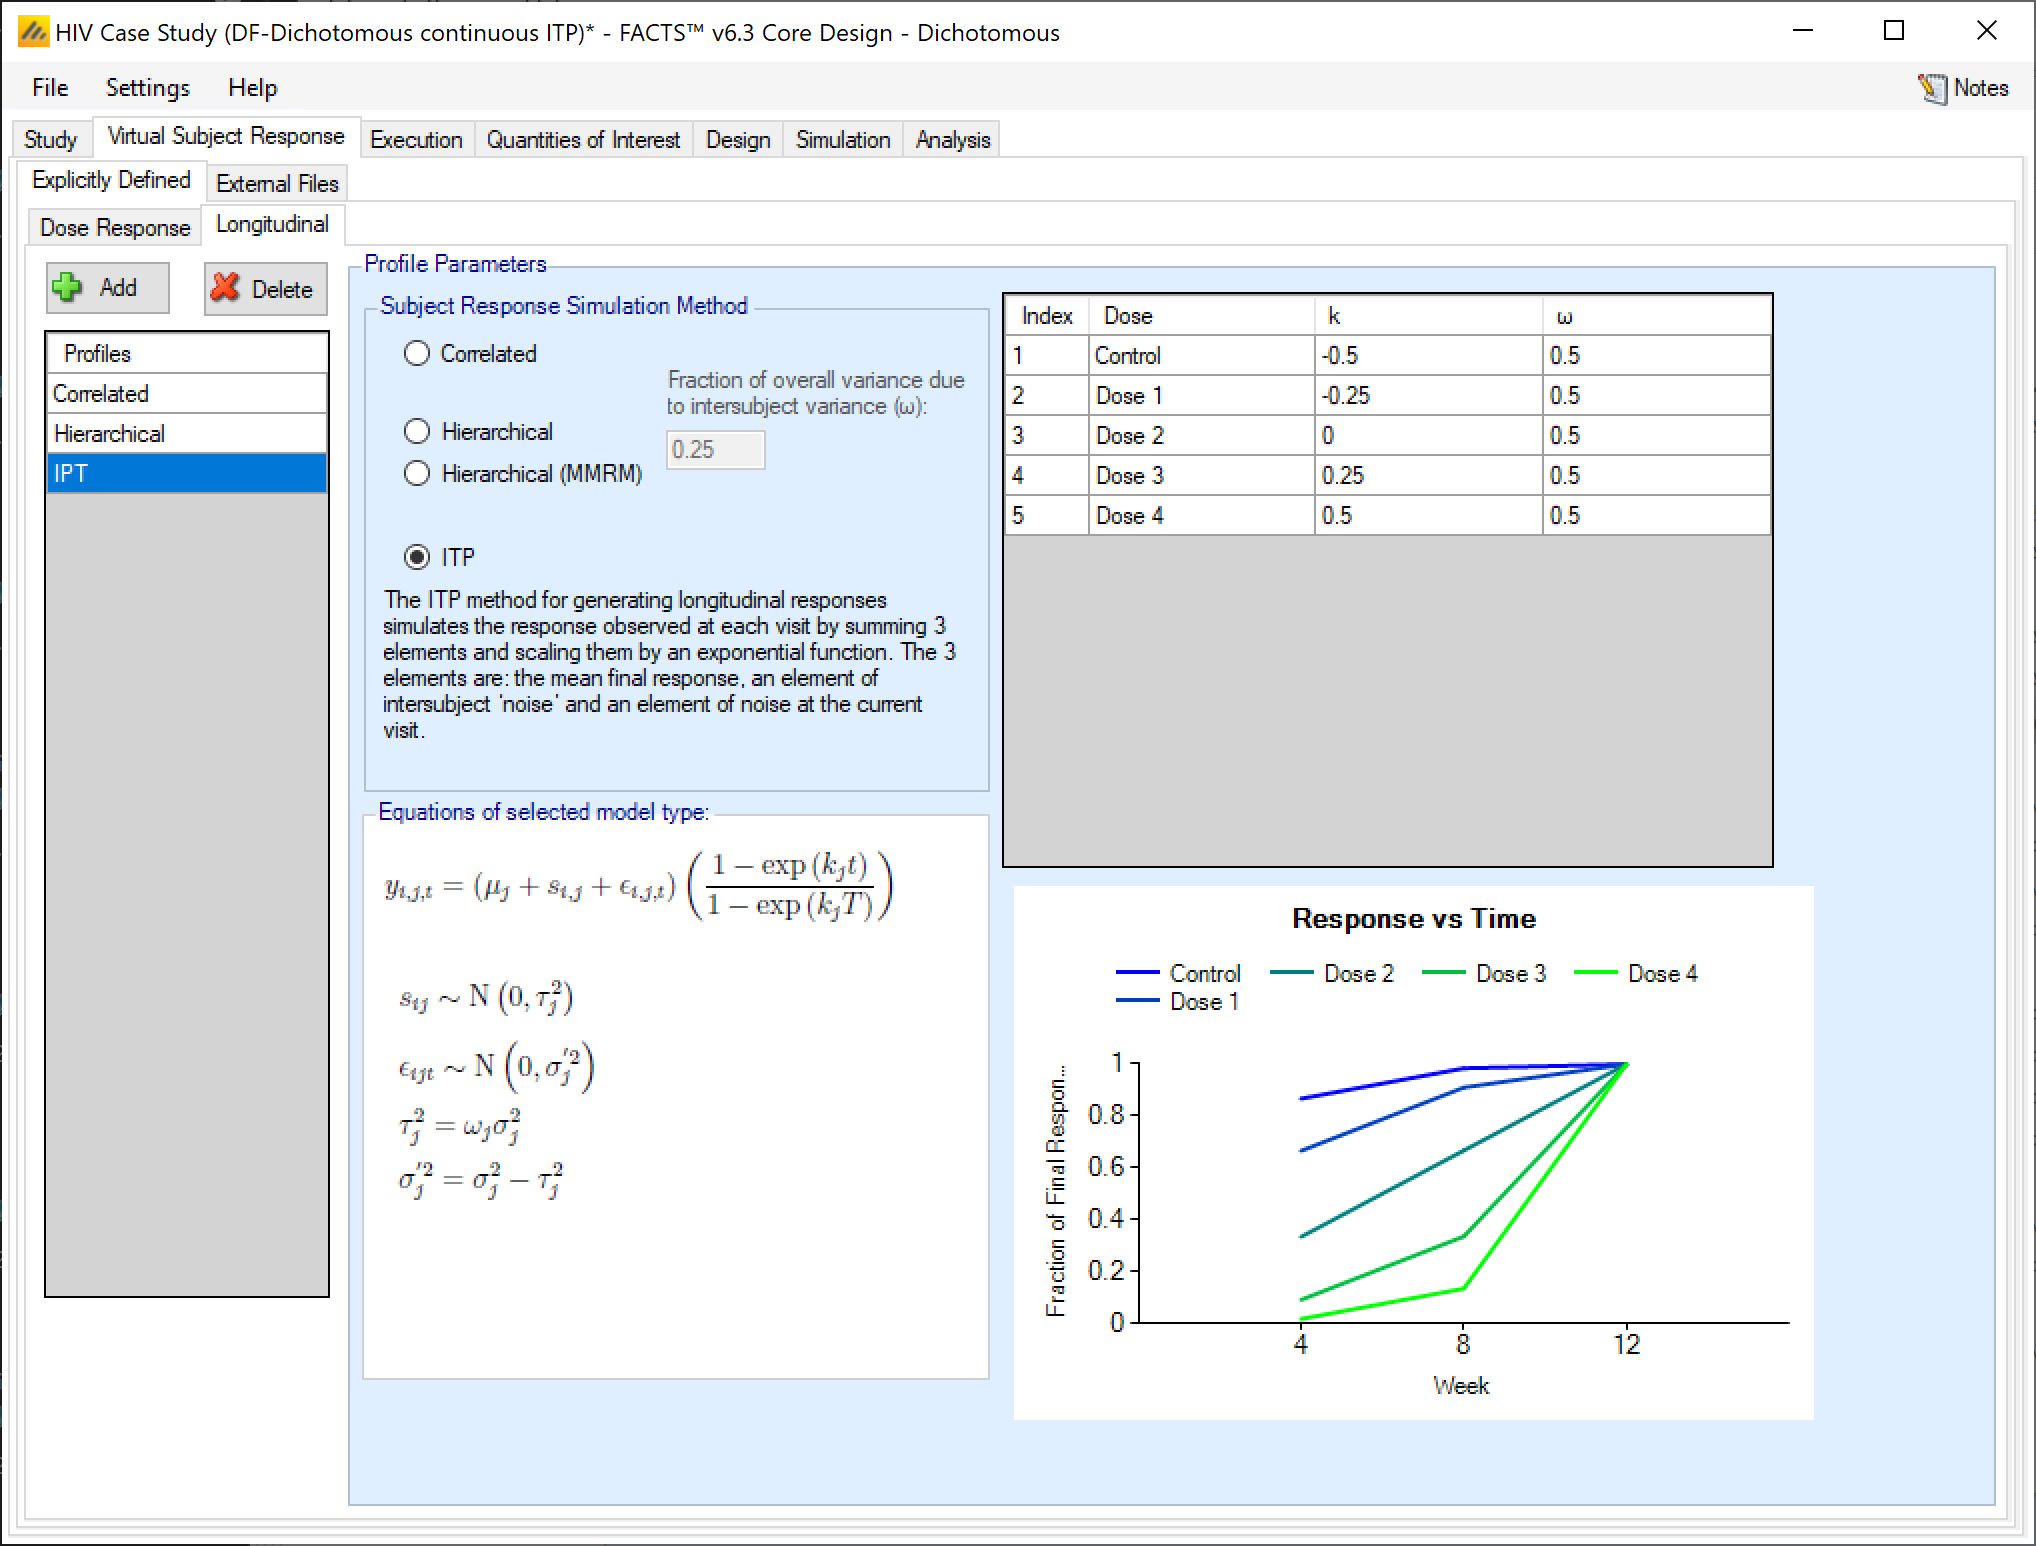This screenshot has width=2036, height=1546.
Task: Switch to the Quantities of Interest tab
Action: (583, 140)
